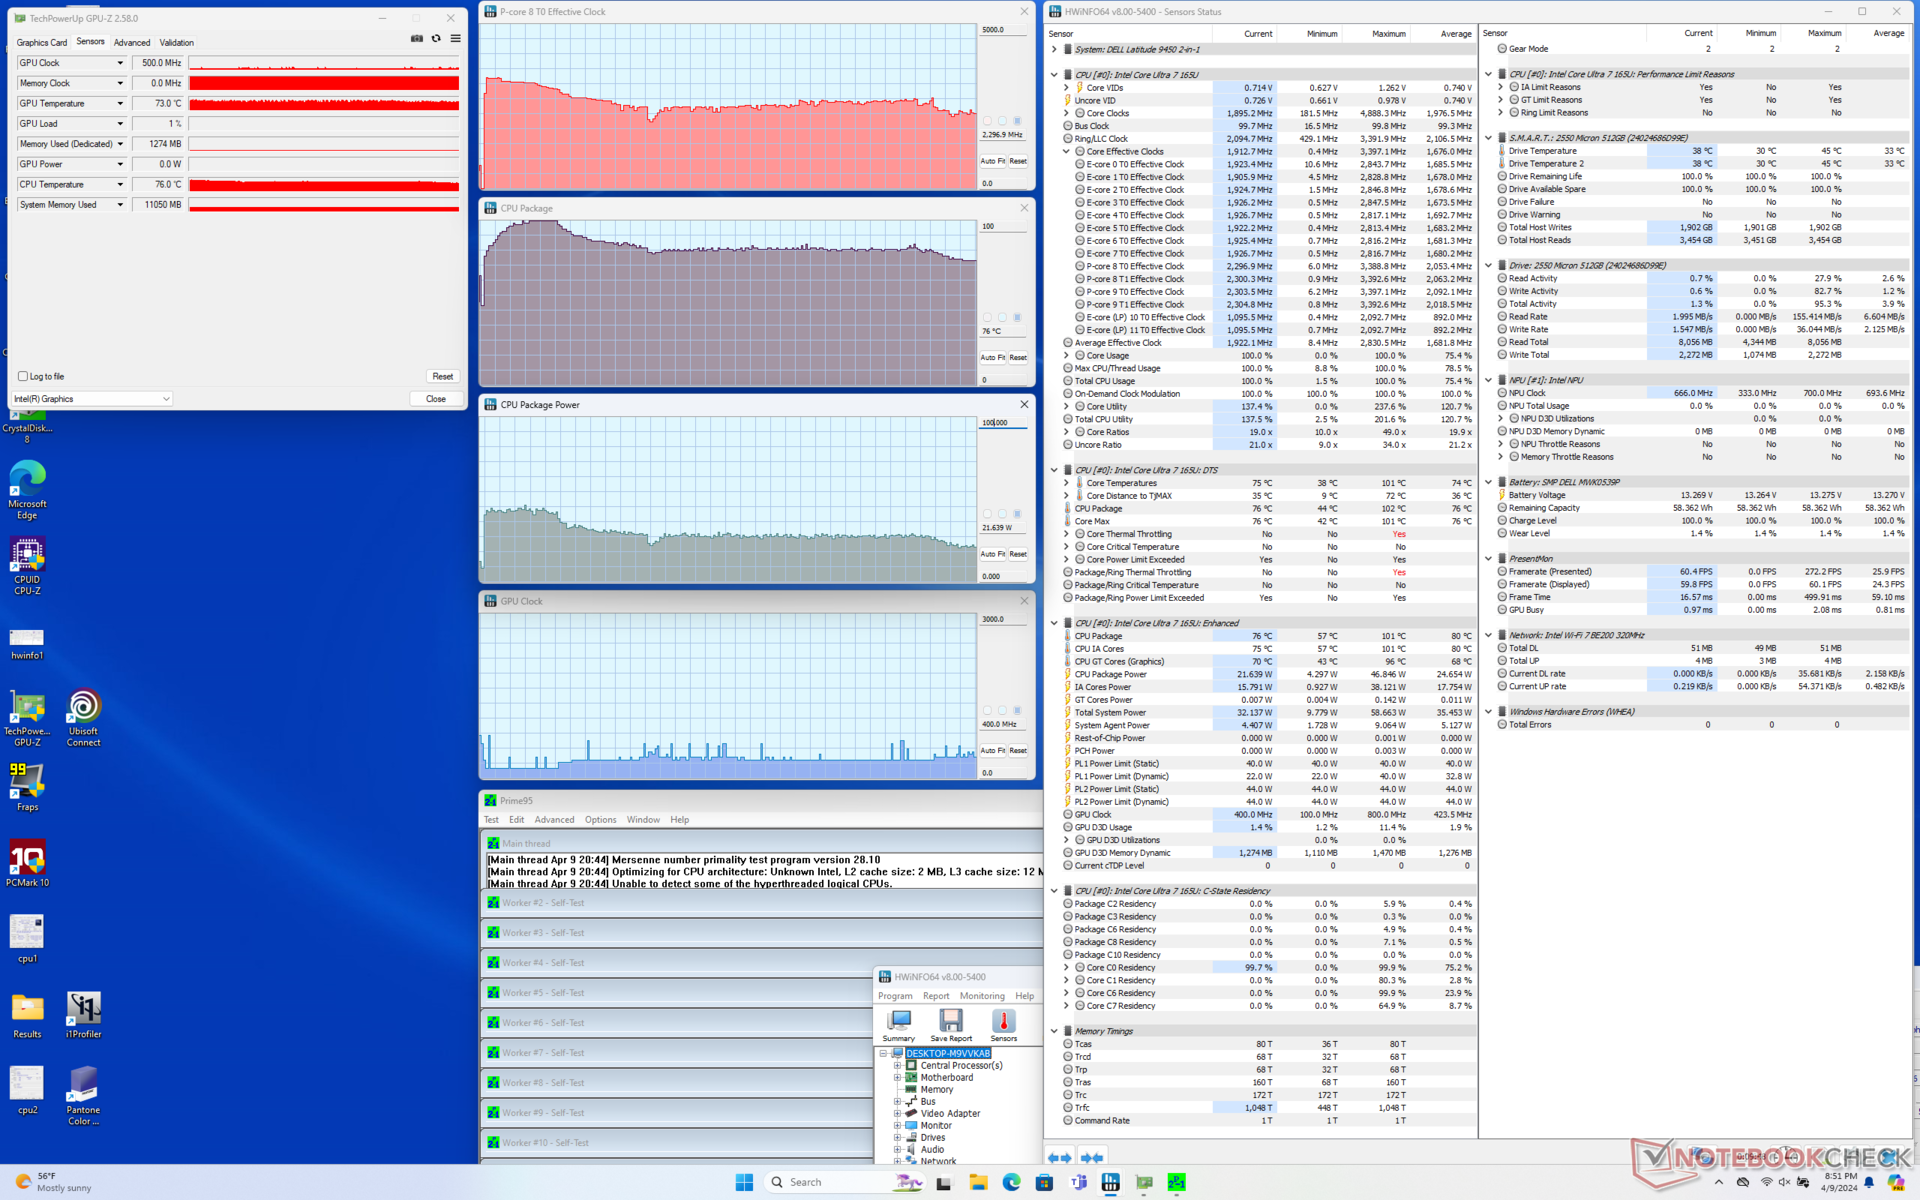Click the GPU-Z screenshot camera icon
The width and height of the screenshot is (1920, 1200).
click(x=417, y=39)
